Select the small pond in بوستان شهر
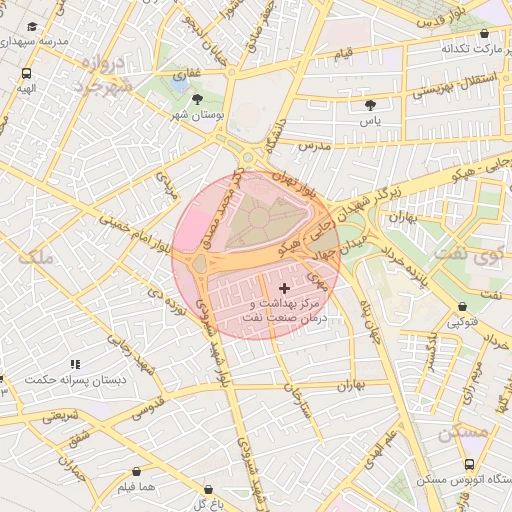The width and height of the screenshot is (512, 512). click(180, 85)
